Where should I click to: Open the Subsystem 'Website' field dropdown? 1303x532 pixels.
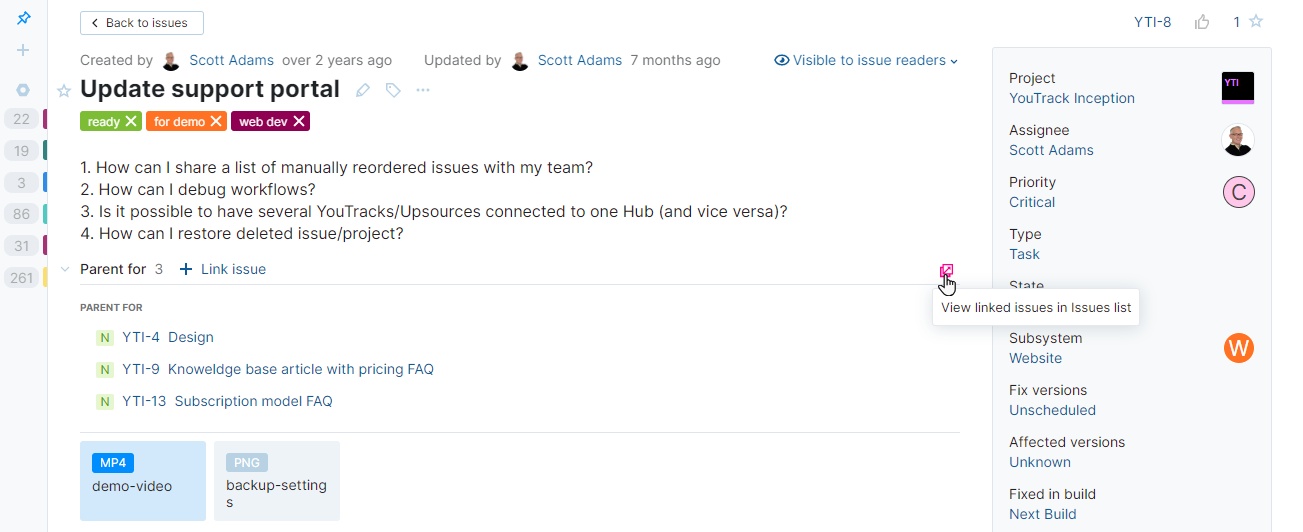click(1035, 358)
